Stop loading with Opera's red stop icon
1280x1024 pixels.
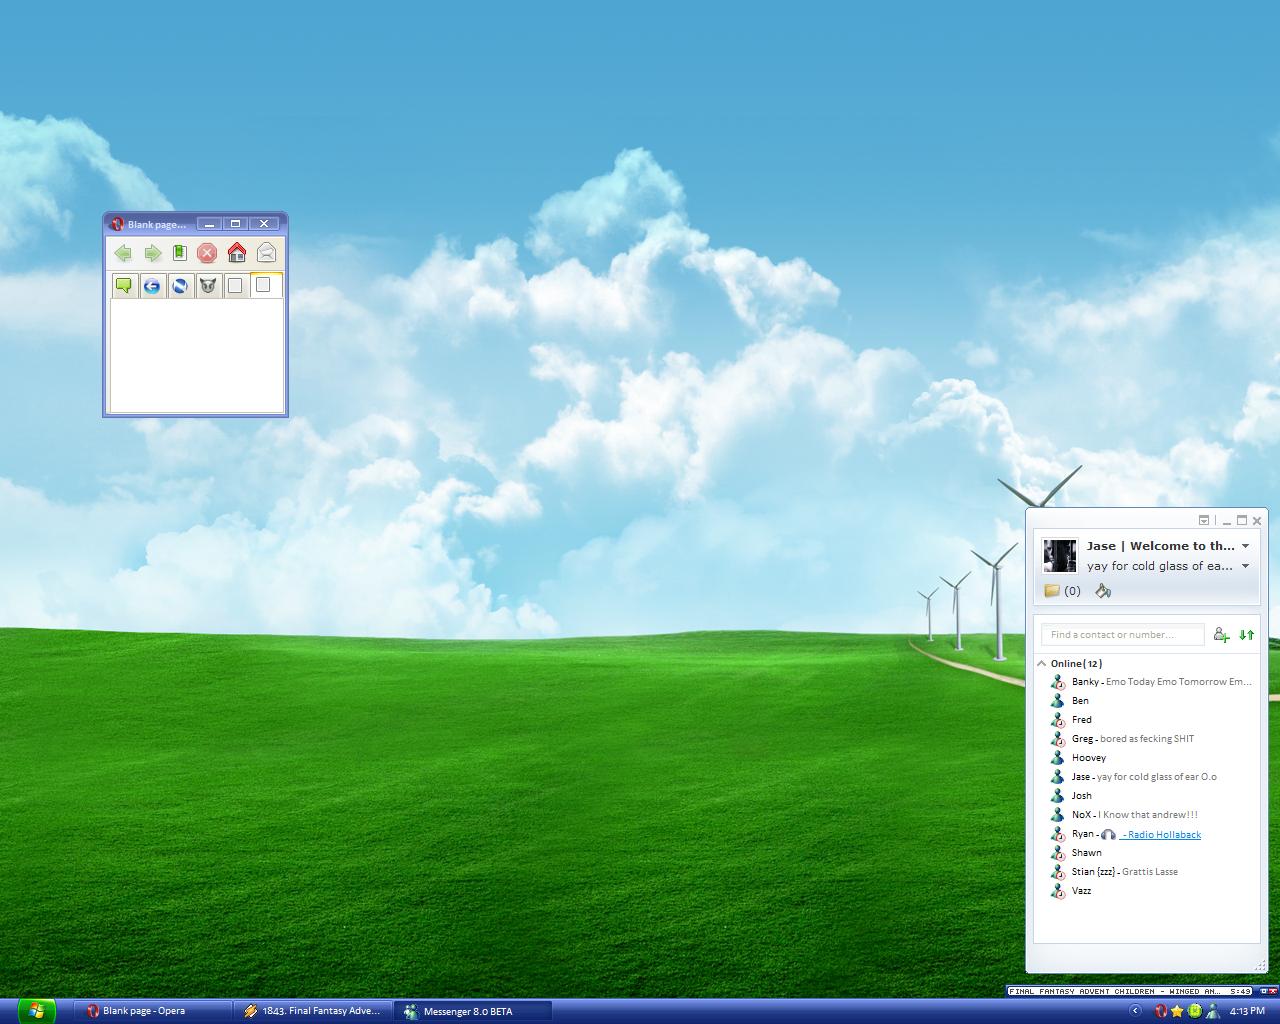tap(207, 253)
